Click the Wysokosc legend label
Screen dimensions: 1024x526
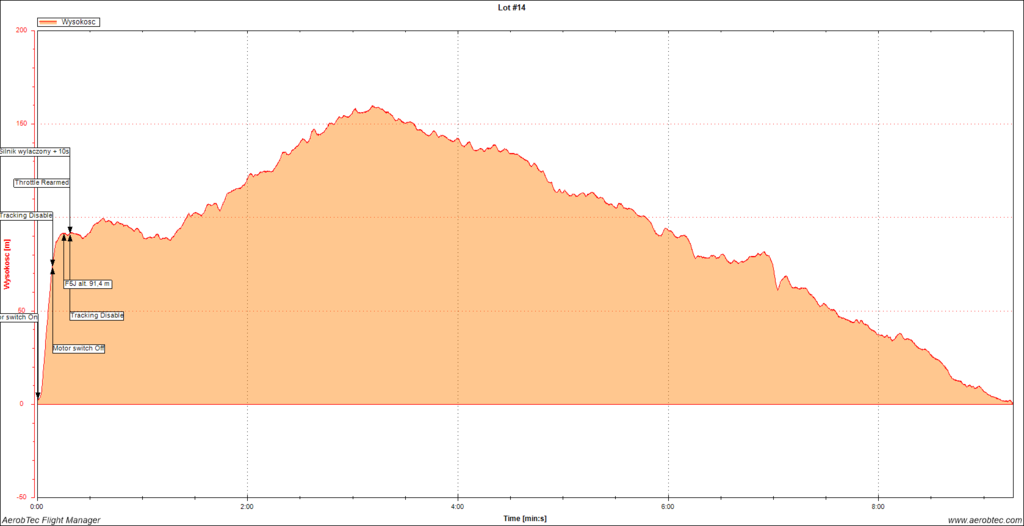click(80, 21)
